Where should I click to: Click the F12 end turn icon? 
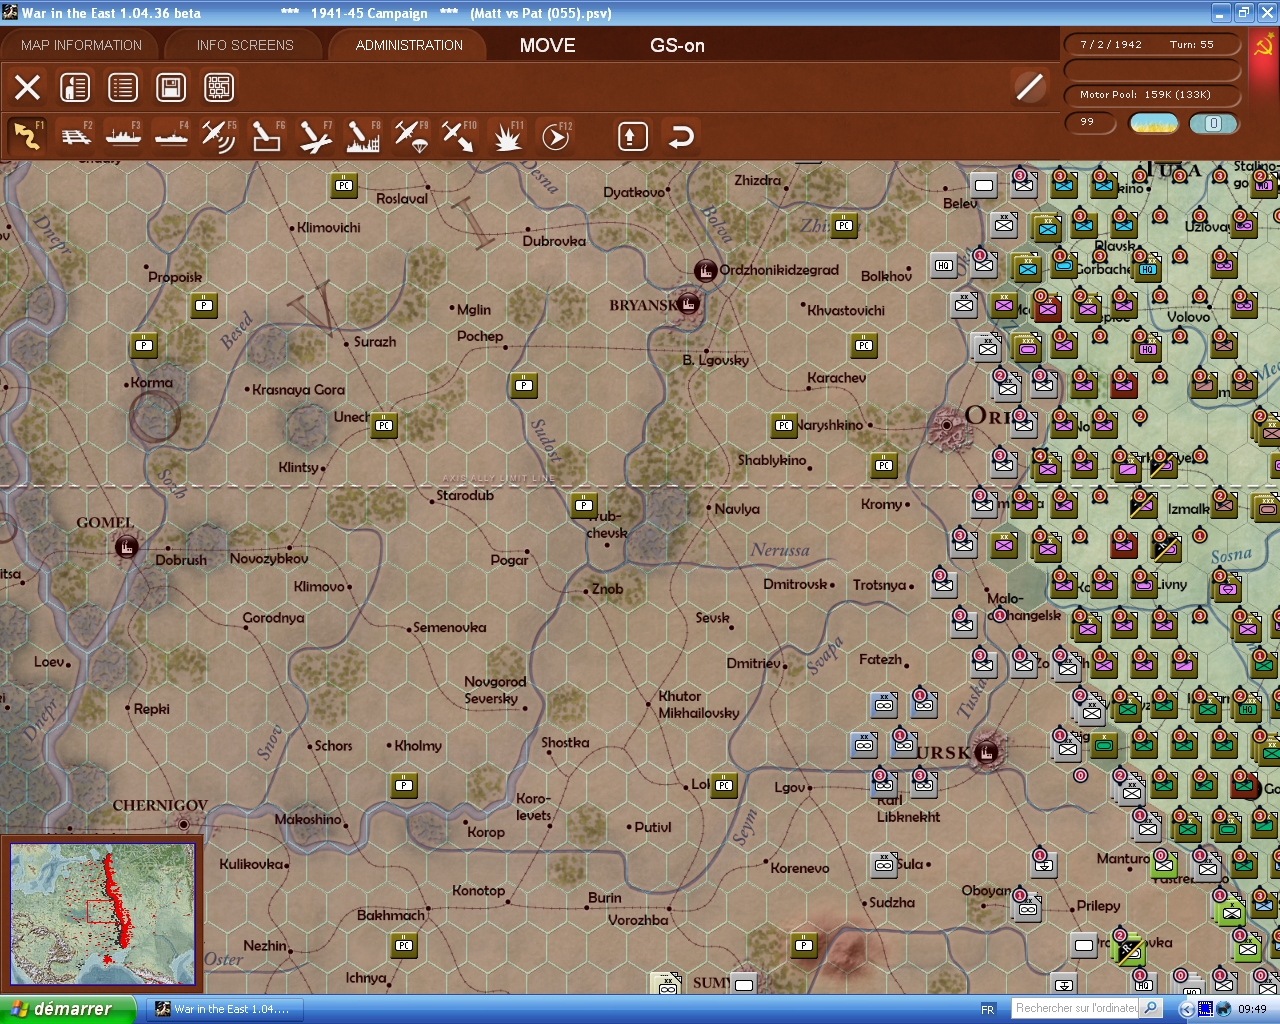click(556, 136)
